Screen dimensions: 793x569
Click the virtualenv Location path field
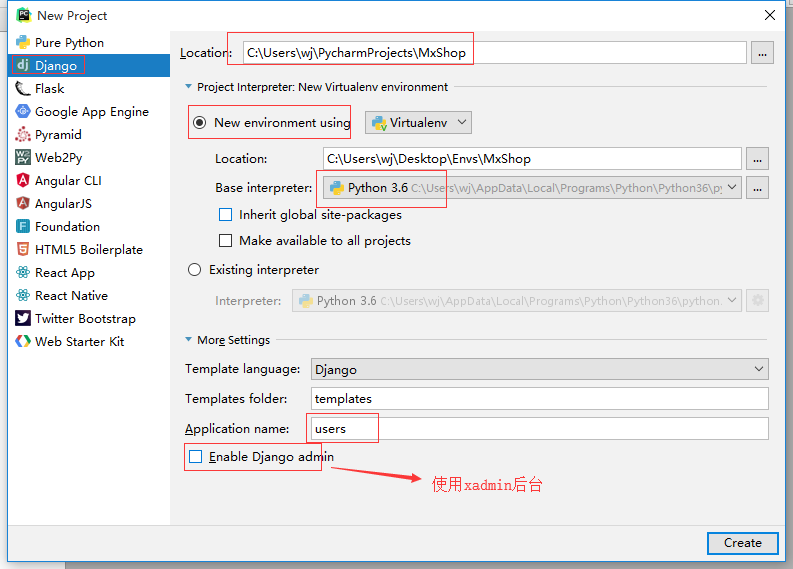click(x=533, y=159)
